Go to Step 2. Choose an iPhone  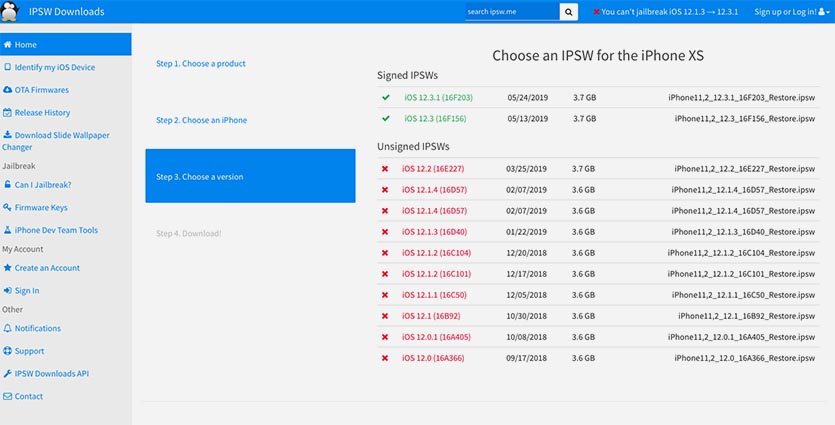(x=201, y=120)
